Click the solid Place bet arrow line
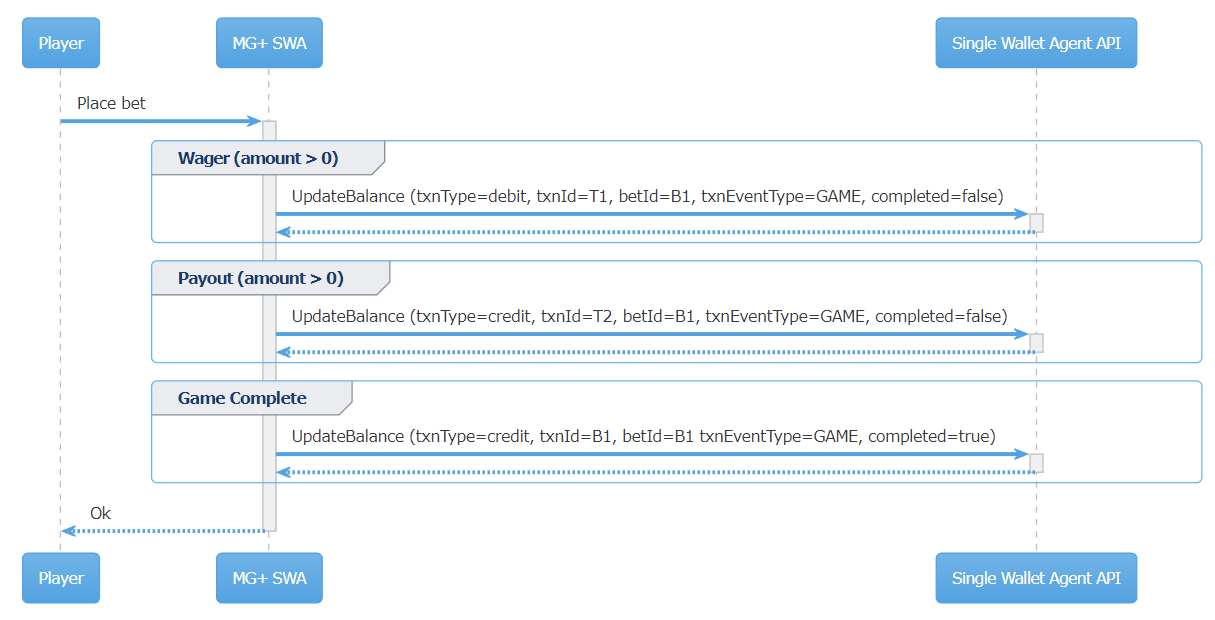1215x620 pixels. click(160, 121)
